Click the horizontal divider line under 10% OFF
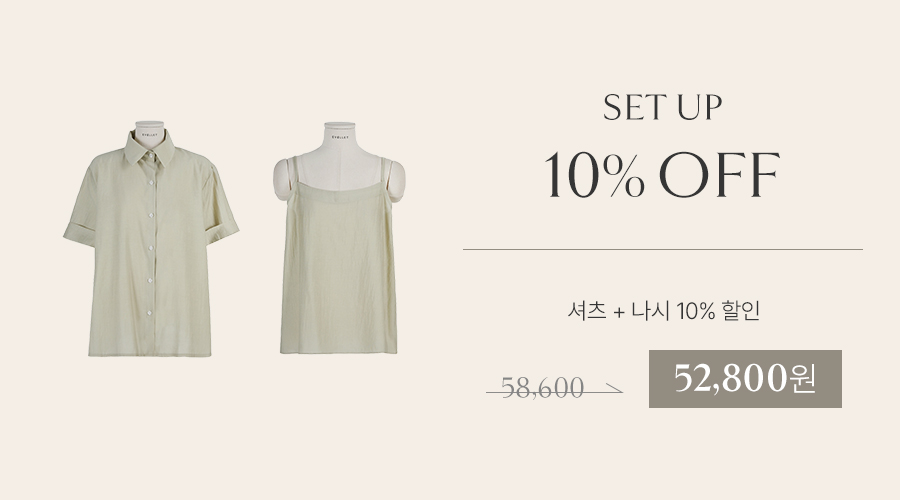Image resolution: width=900 pixels, height=500 pixels. click(x=663, y=250)
